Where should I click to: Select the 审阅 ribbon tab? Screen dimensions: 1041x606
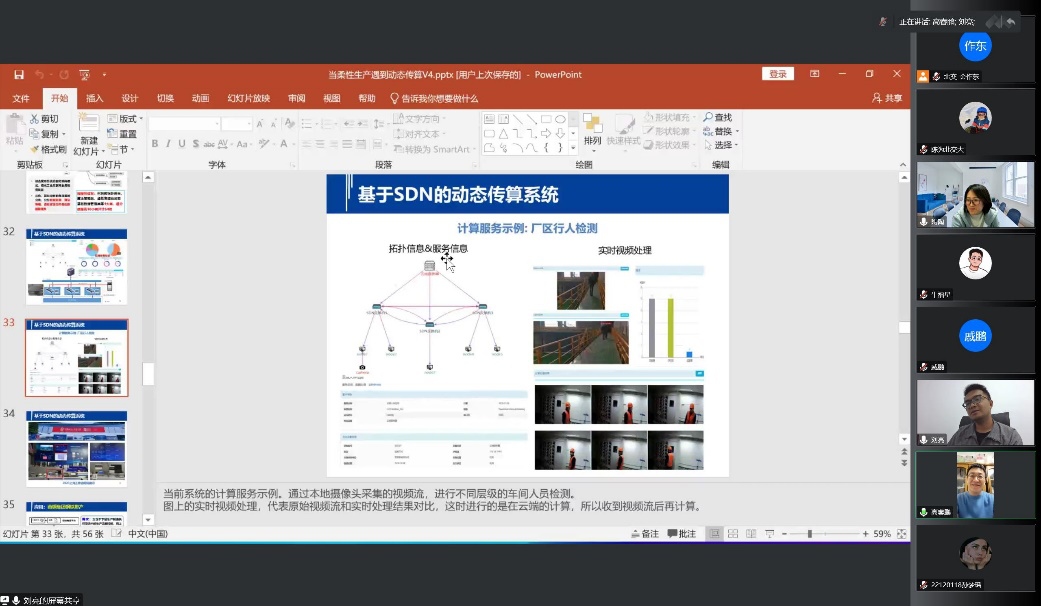click(x=296, y=98)
